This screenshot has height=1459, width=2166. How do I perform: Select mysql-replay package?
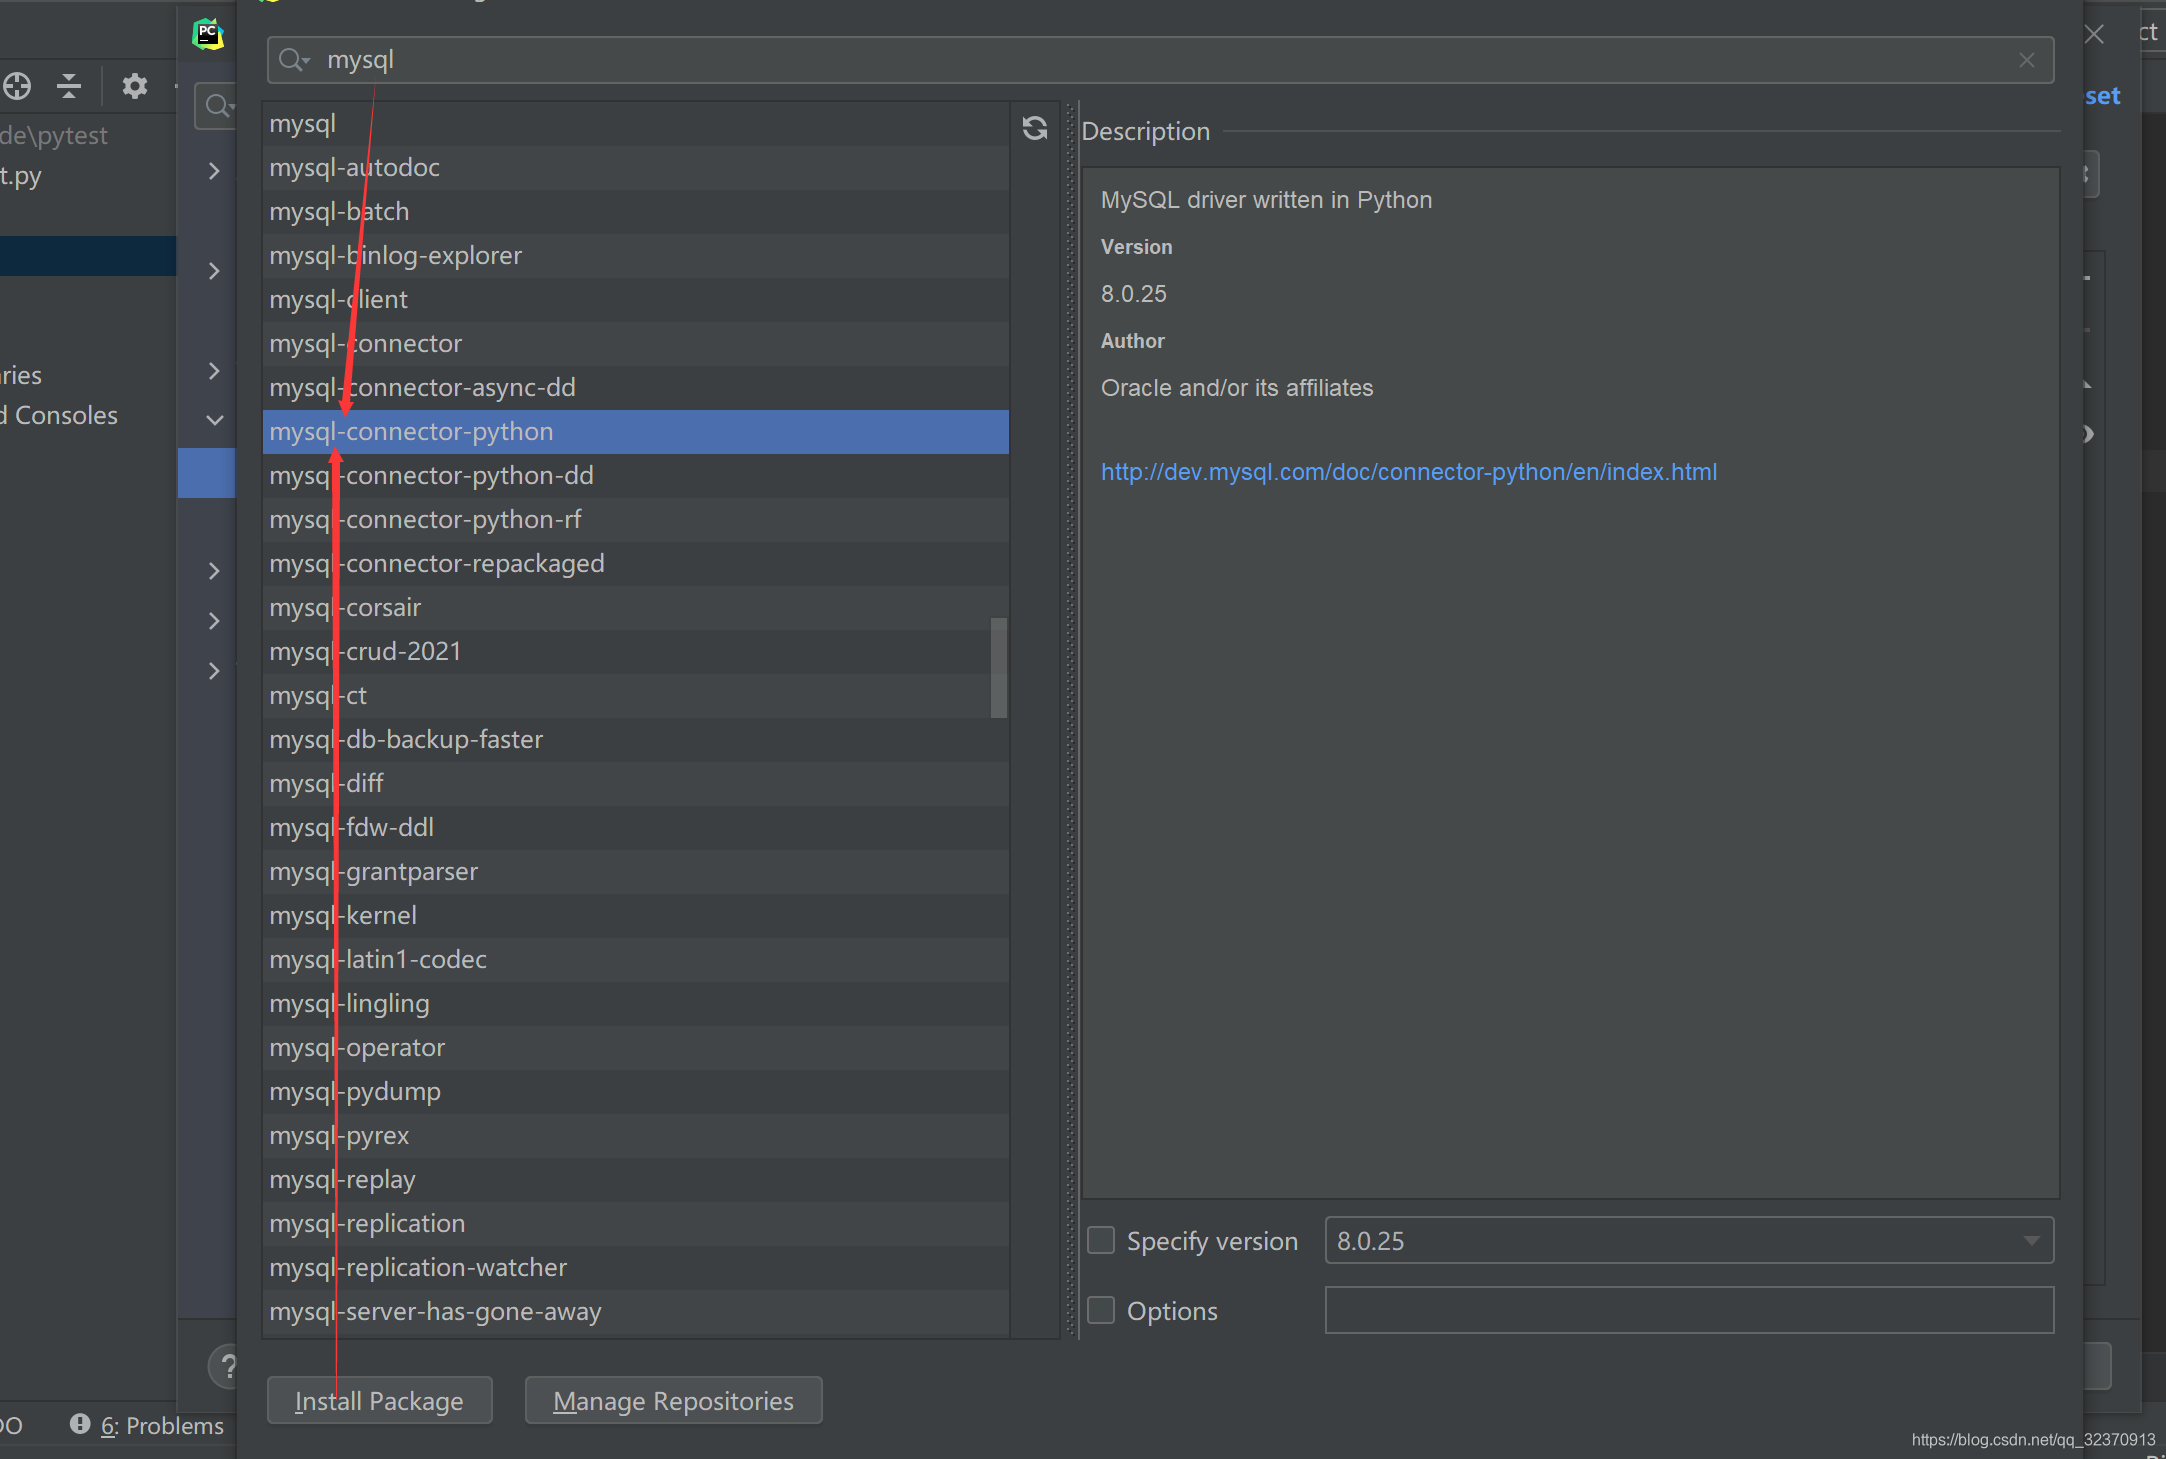636,1180
